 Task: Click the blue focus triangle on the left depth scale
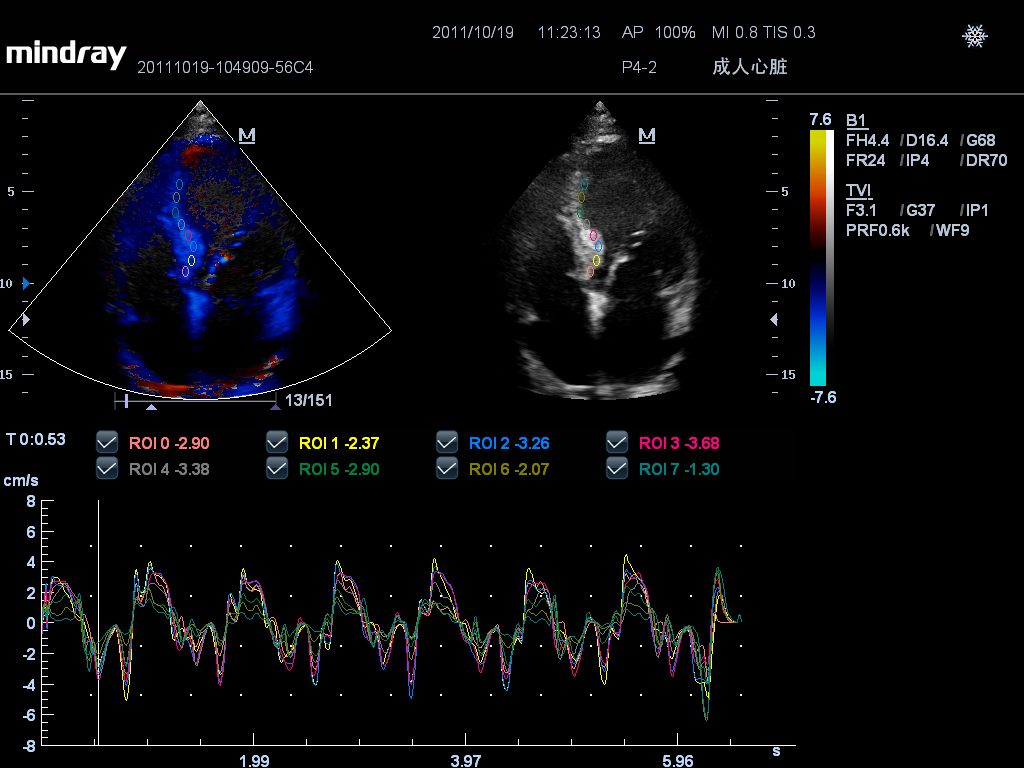[26, 283]
